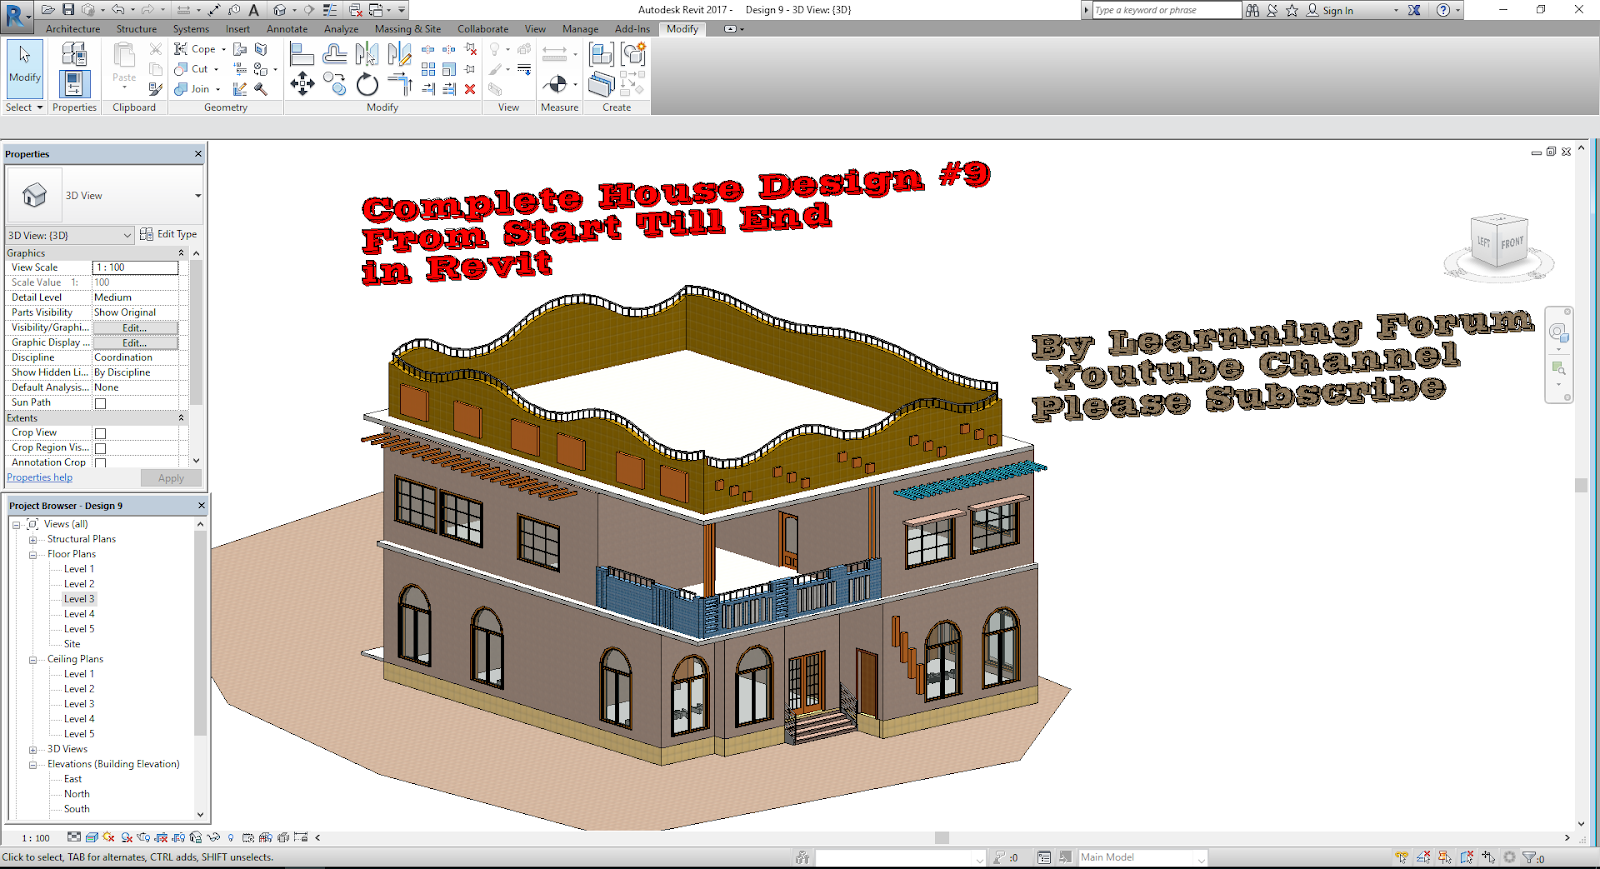The height and width of the screenshot is (869, 1600).
Task: Select the Mirror Draw Axis tool
Action: pos(400,53)
